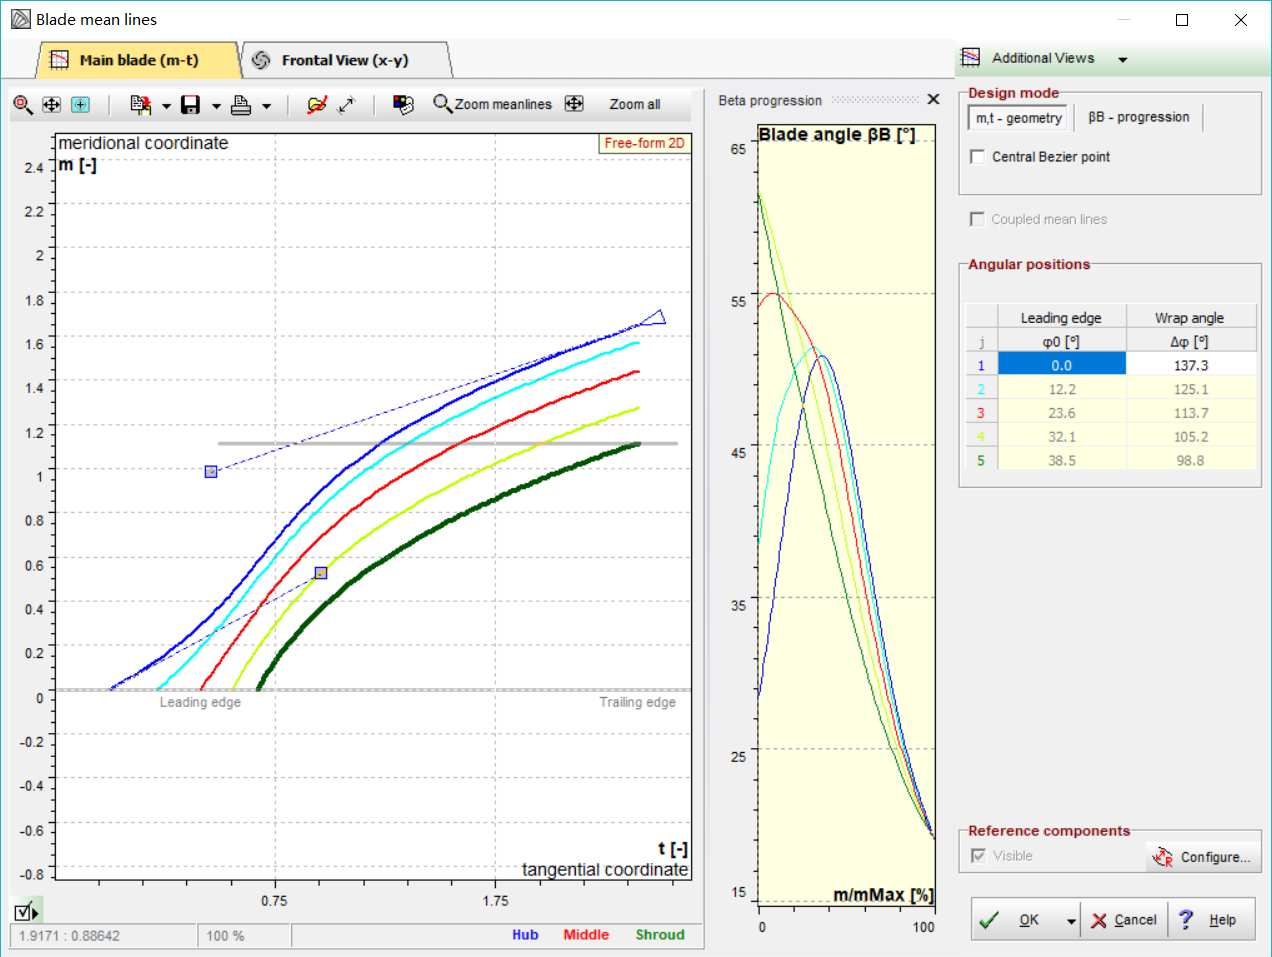
Task: Enable the Central Bezier point checkbox
Action: pyautogui.click(x=978, y=157)
